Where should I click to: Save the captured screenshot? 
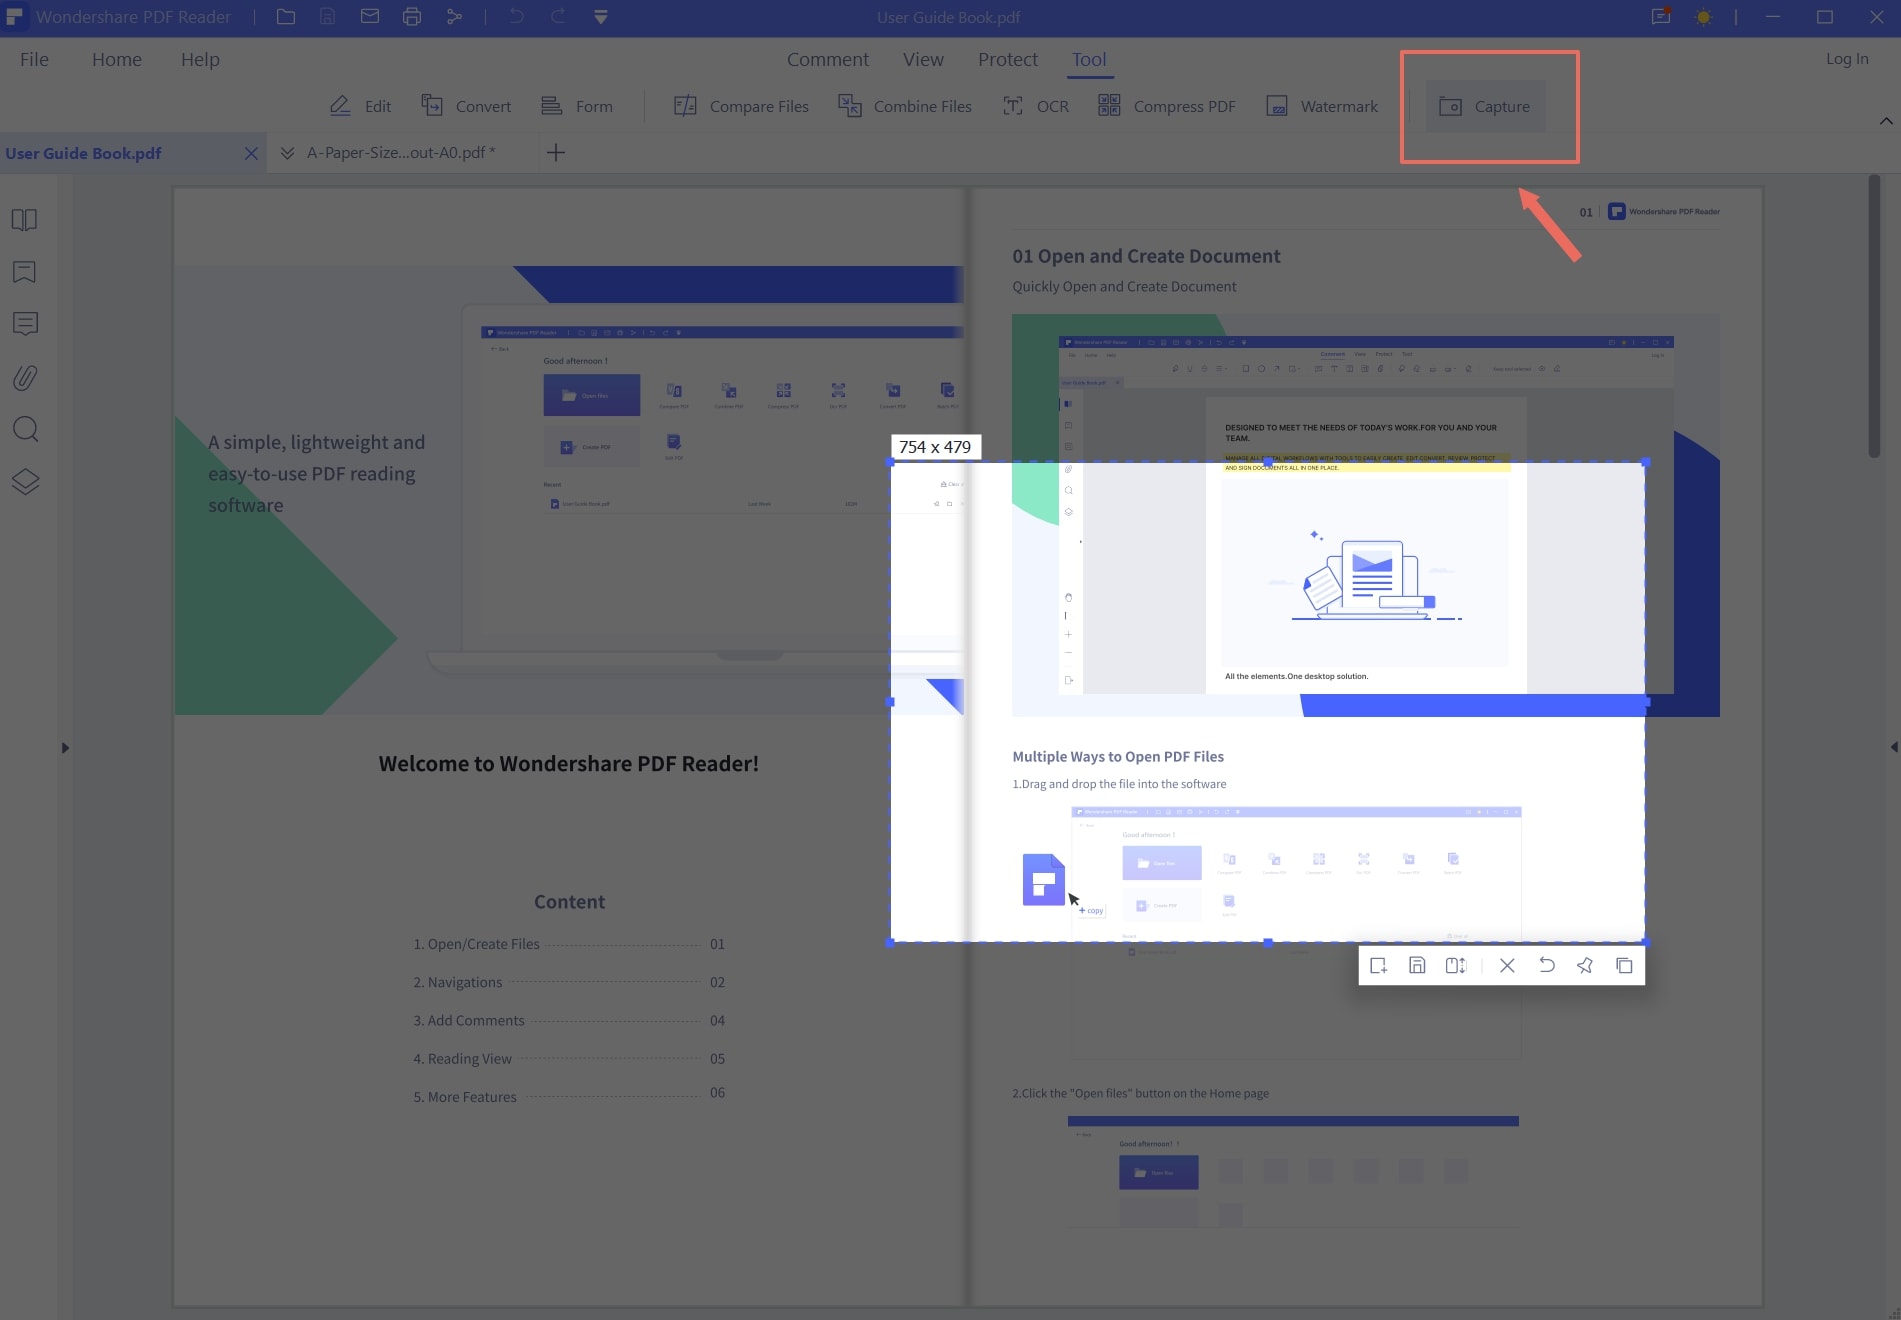(x=1417, y=965)
